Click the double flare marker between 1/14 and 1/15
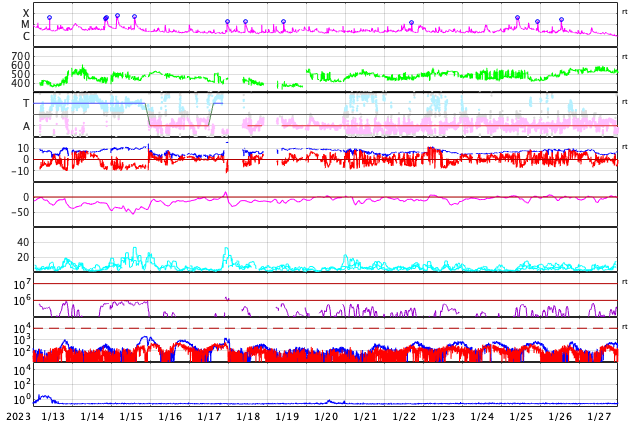 (x=106, y=18)
